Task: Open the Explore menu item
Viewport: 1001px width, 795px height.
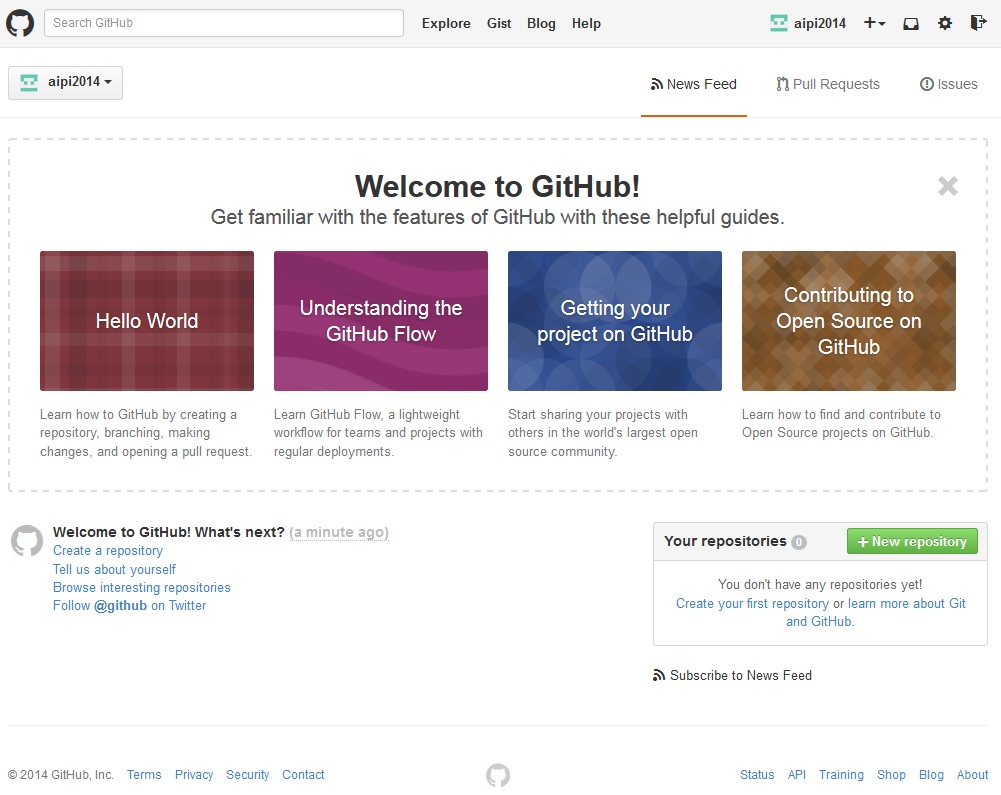Action: click(x=446, y=24)
